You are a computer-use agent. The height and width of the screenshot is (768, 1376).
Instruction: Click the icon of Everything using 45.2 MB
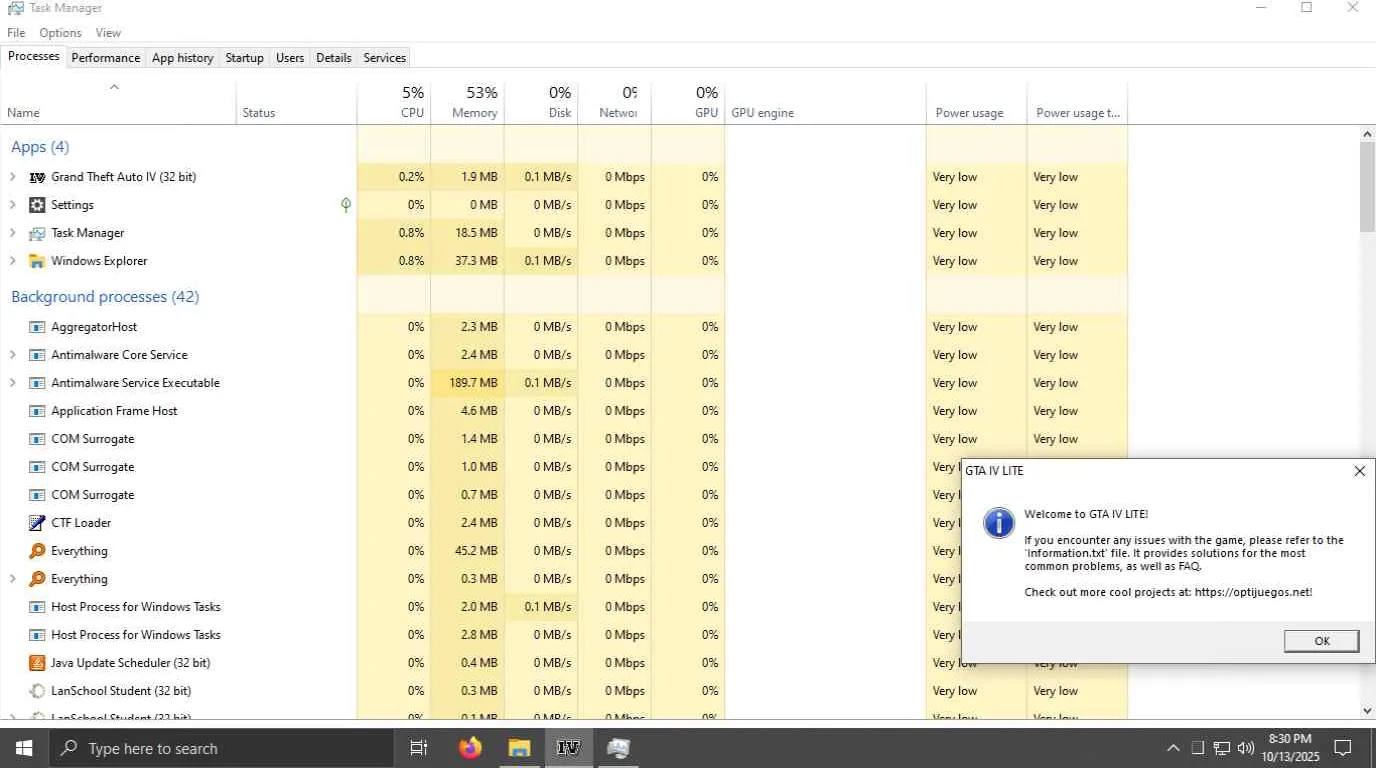[x=37, y=551]
